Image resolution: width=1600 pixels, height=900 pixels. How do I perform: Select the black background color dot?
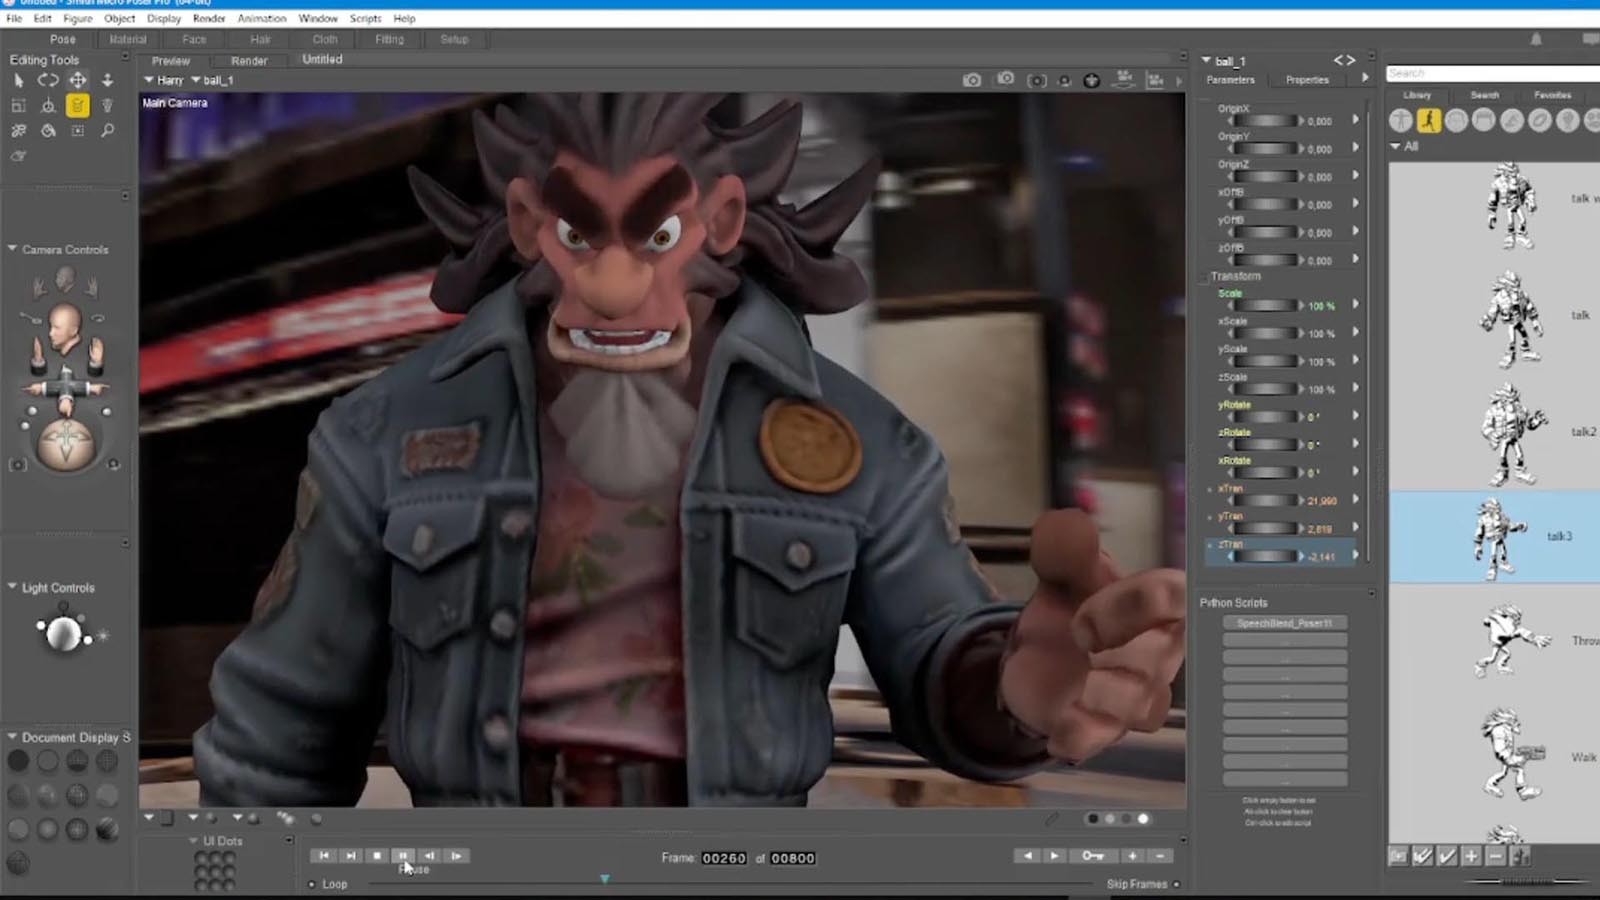pos(1093,819)
